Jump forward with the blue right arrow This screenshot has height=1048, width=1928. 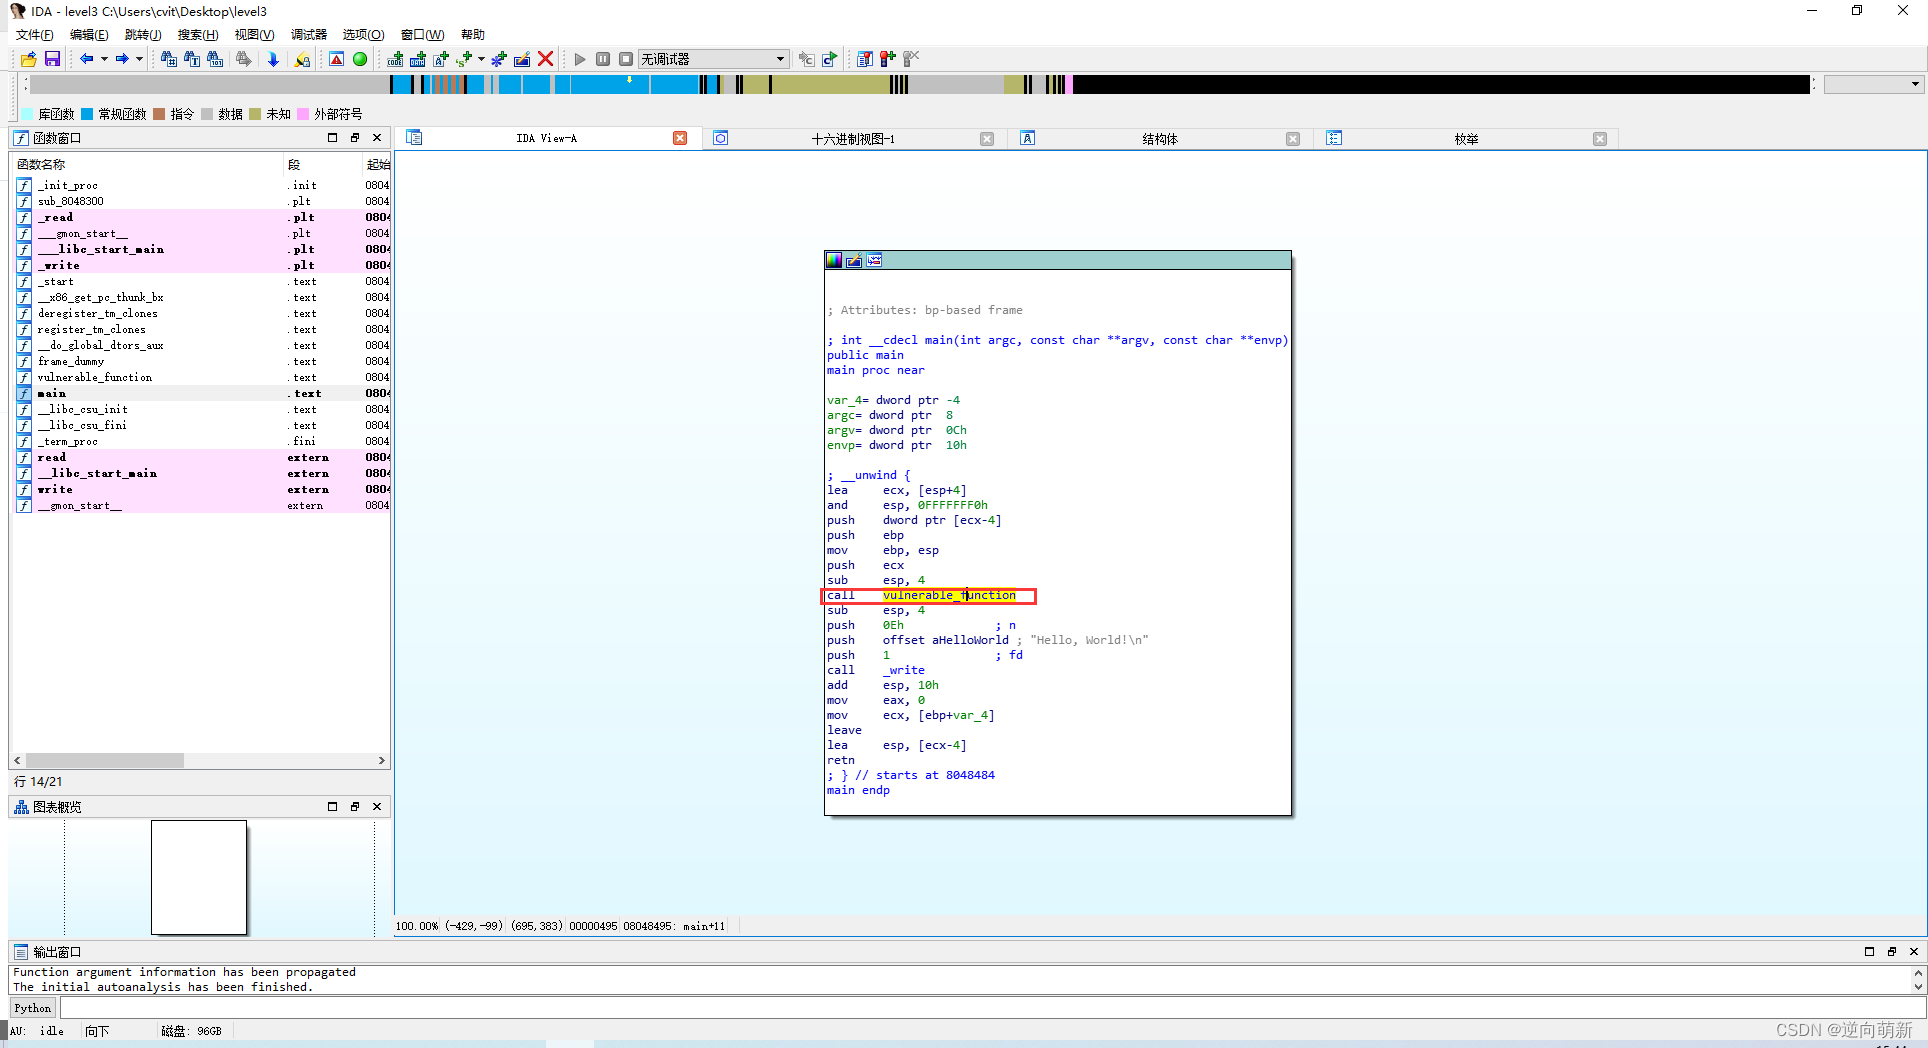point(122,59)
